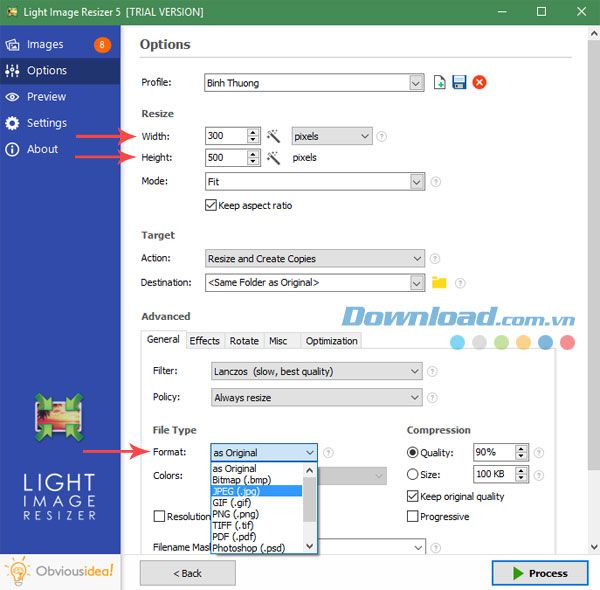This screenshot has width=600, height=590.
Task: Open the Action dropdown
Action: [x=315, y=259]
